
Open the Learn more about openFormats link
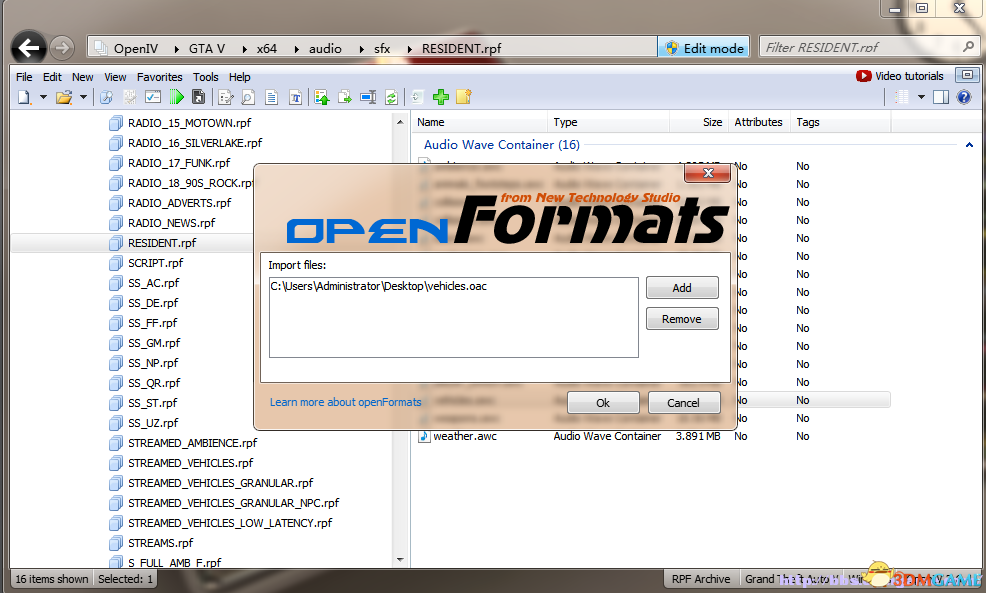pos(346,402)
